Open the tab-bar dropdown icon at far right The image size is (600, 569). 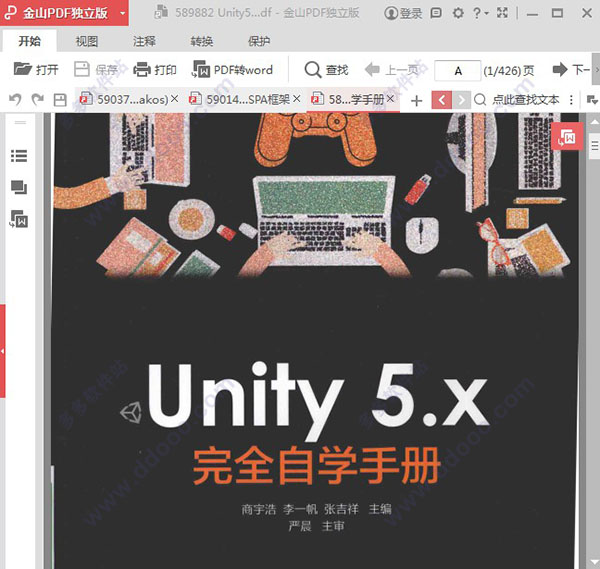[592, 100]
